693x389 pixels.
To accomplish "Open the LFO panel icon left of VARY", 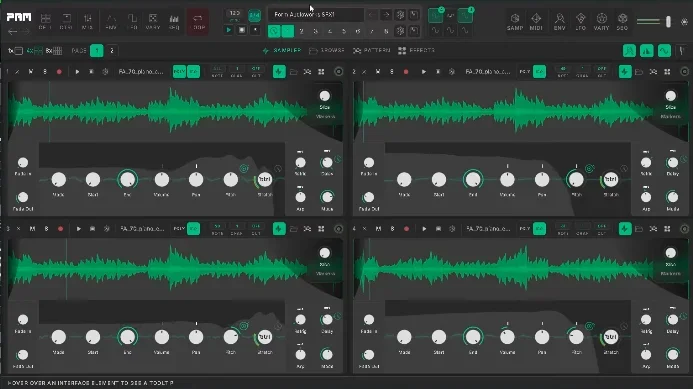I will point(132,21).
